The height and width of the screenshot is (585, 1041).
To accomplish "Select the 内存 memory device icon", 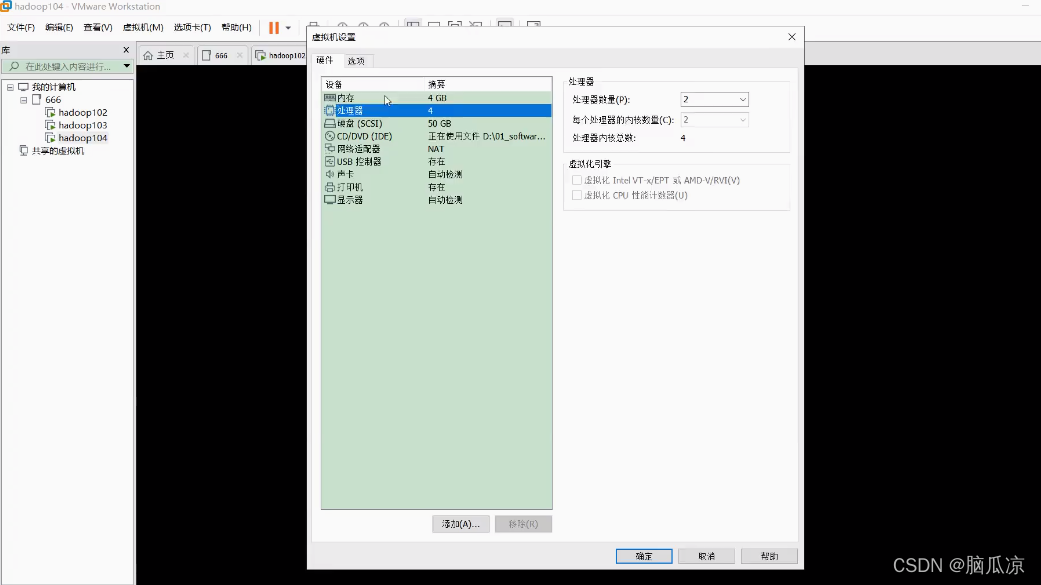I will tap(329, 98).
